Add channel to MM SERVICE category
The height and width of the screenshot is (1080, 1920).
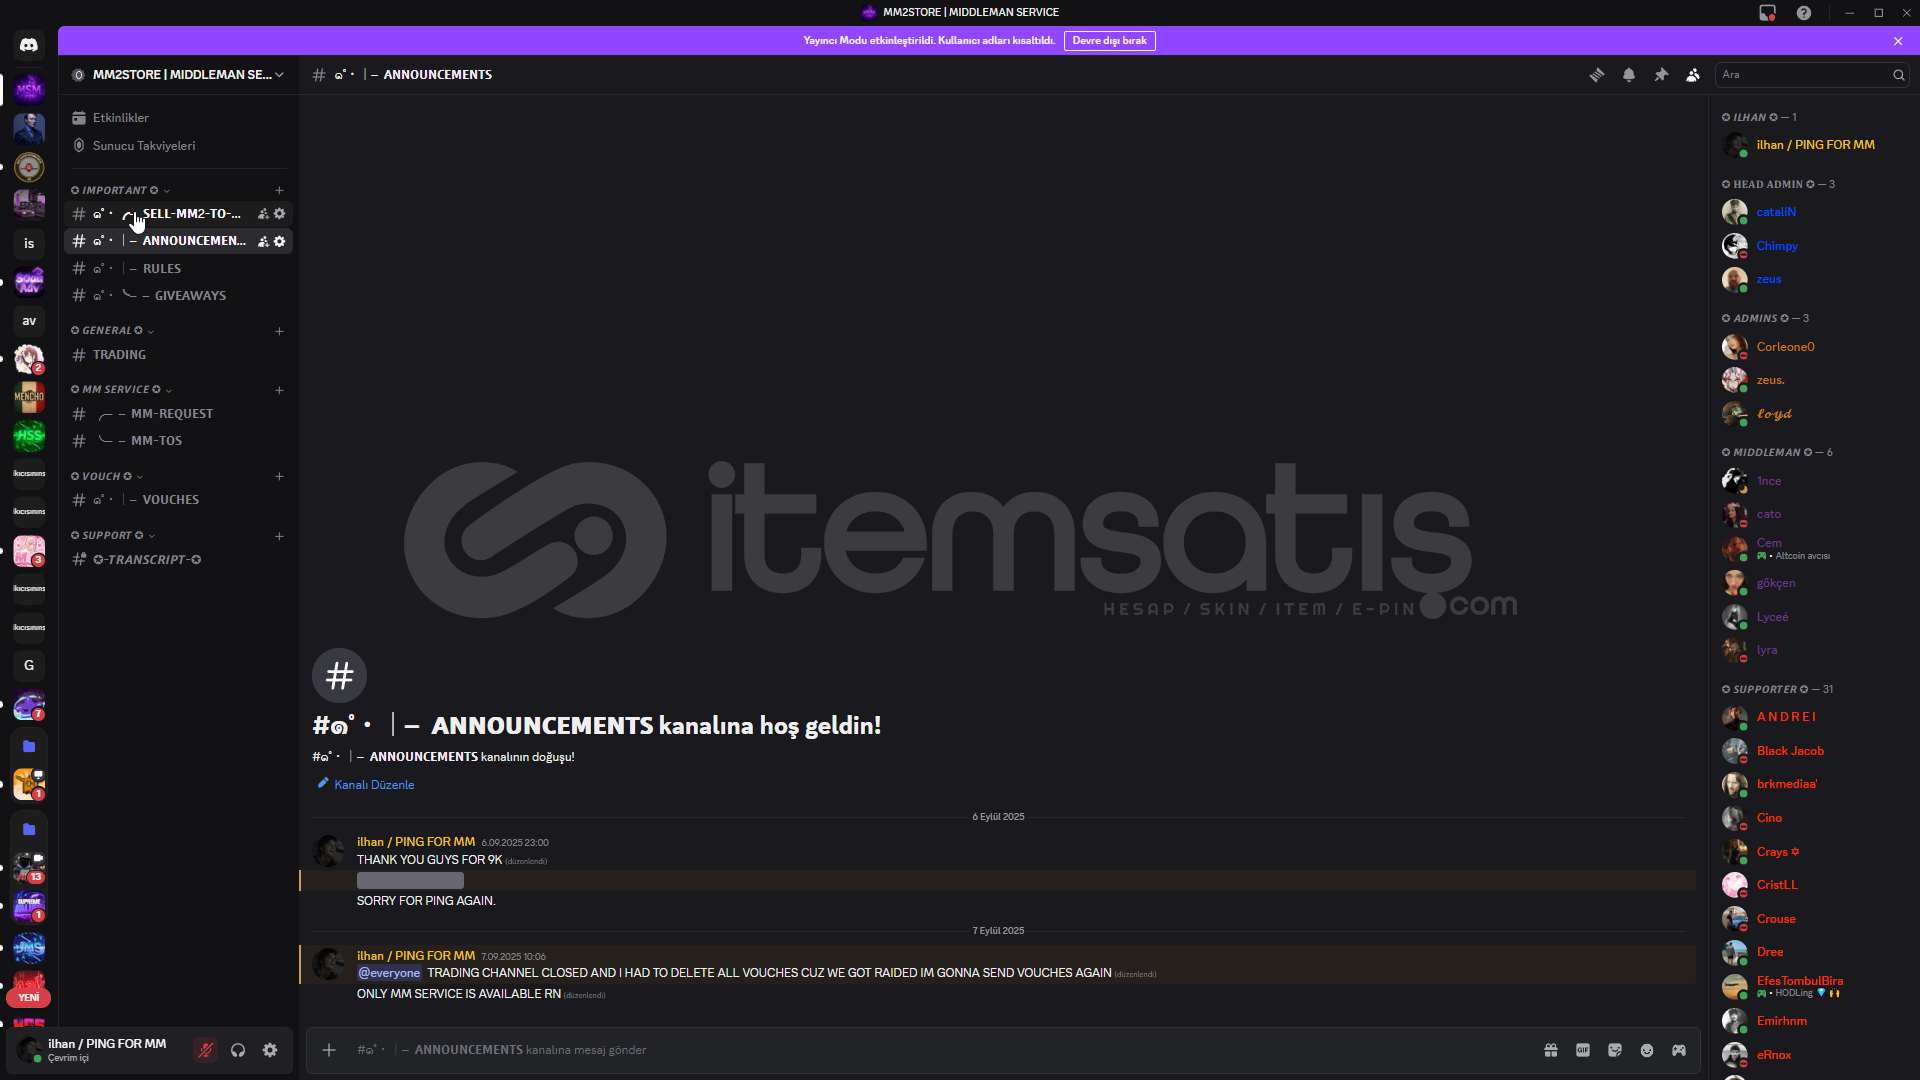[279, 390]
